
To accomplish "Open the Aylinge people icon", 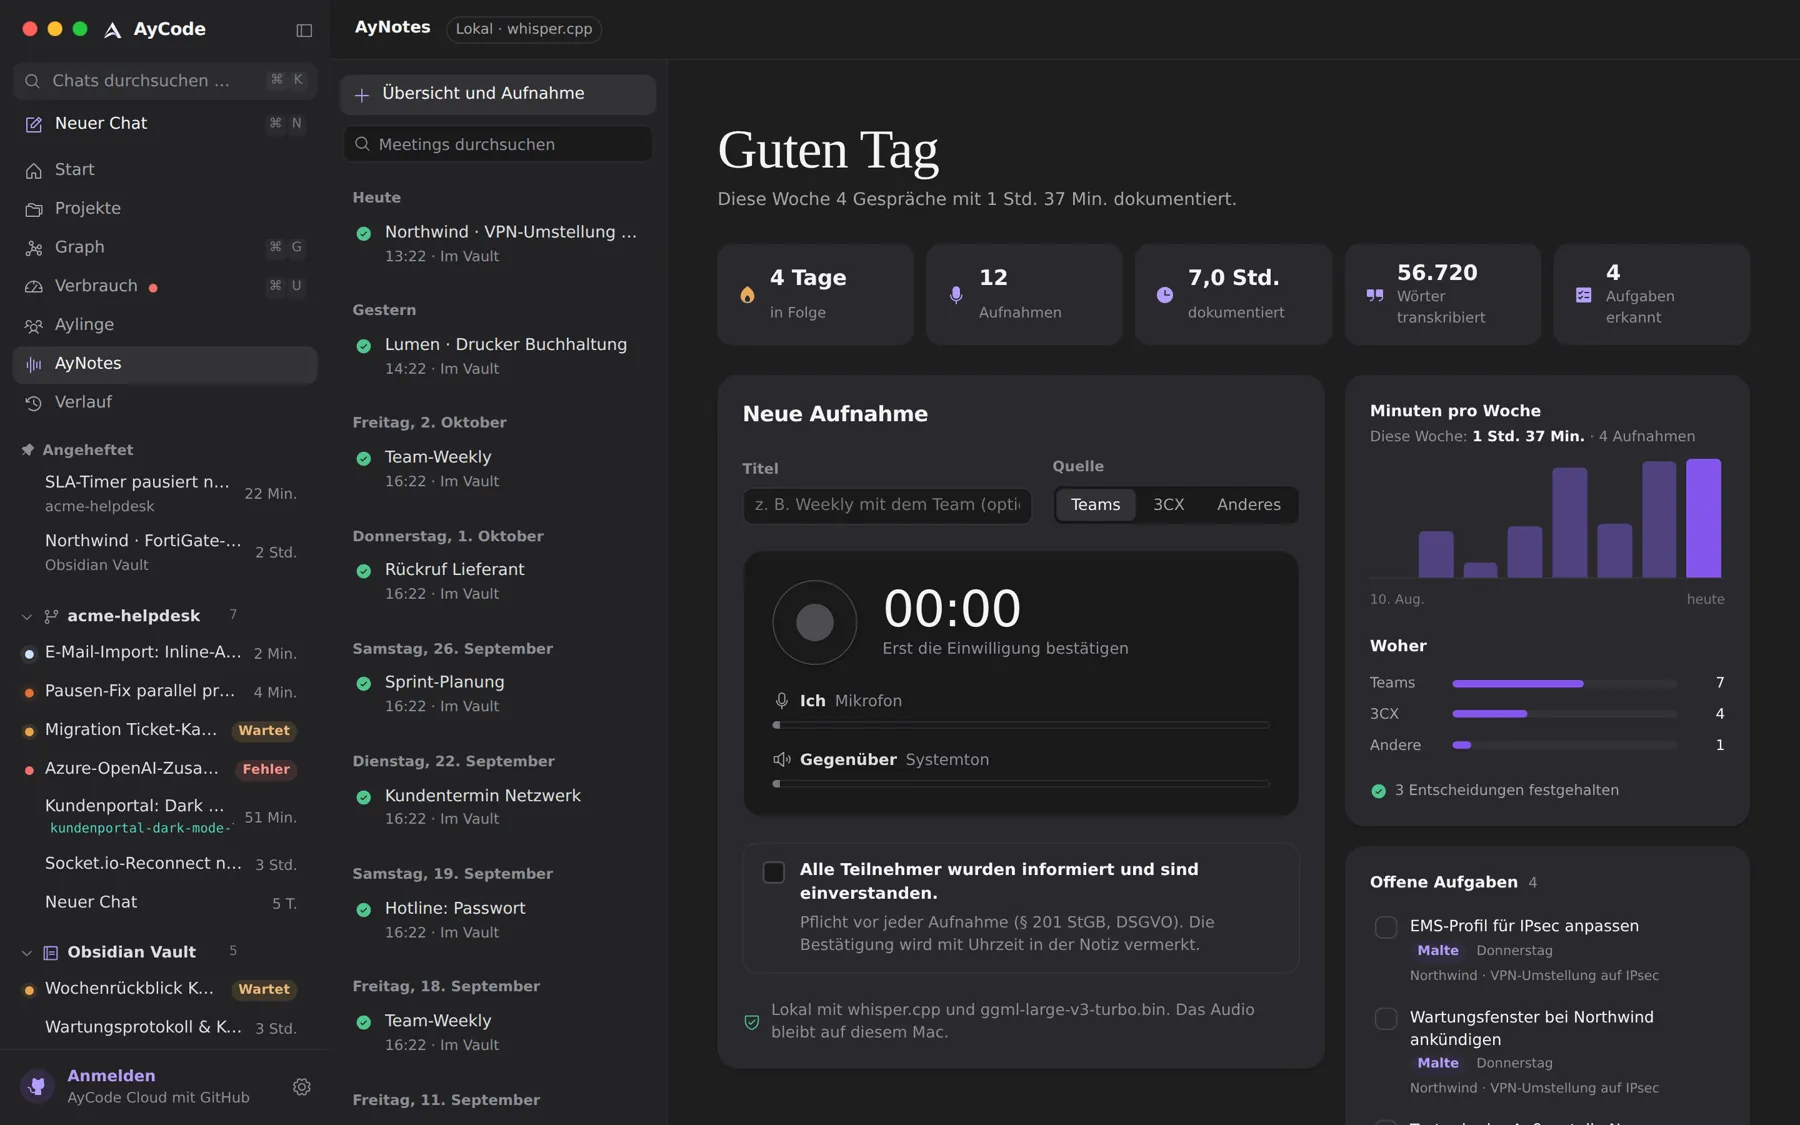I will point(34,326).
